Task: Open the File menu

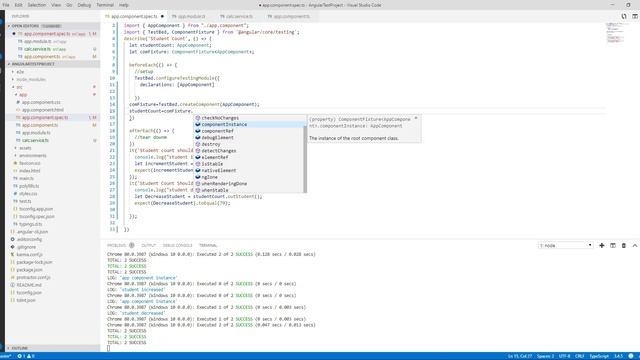Action: point(6,5)
